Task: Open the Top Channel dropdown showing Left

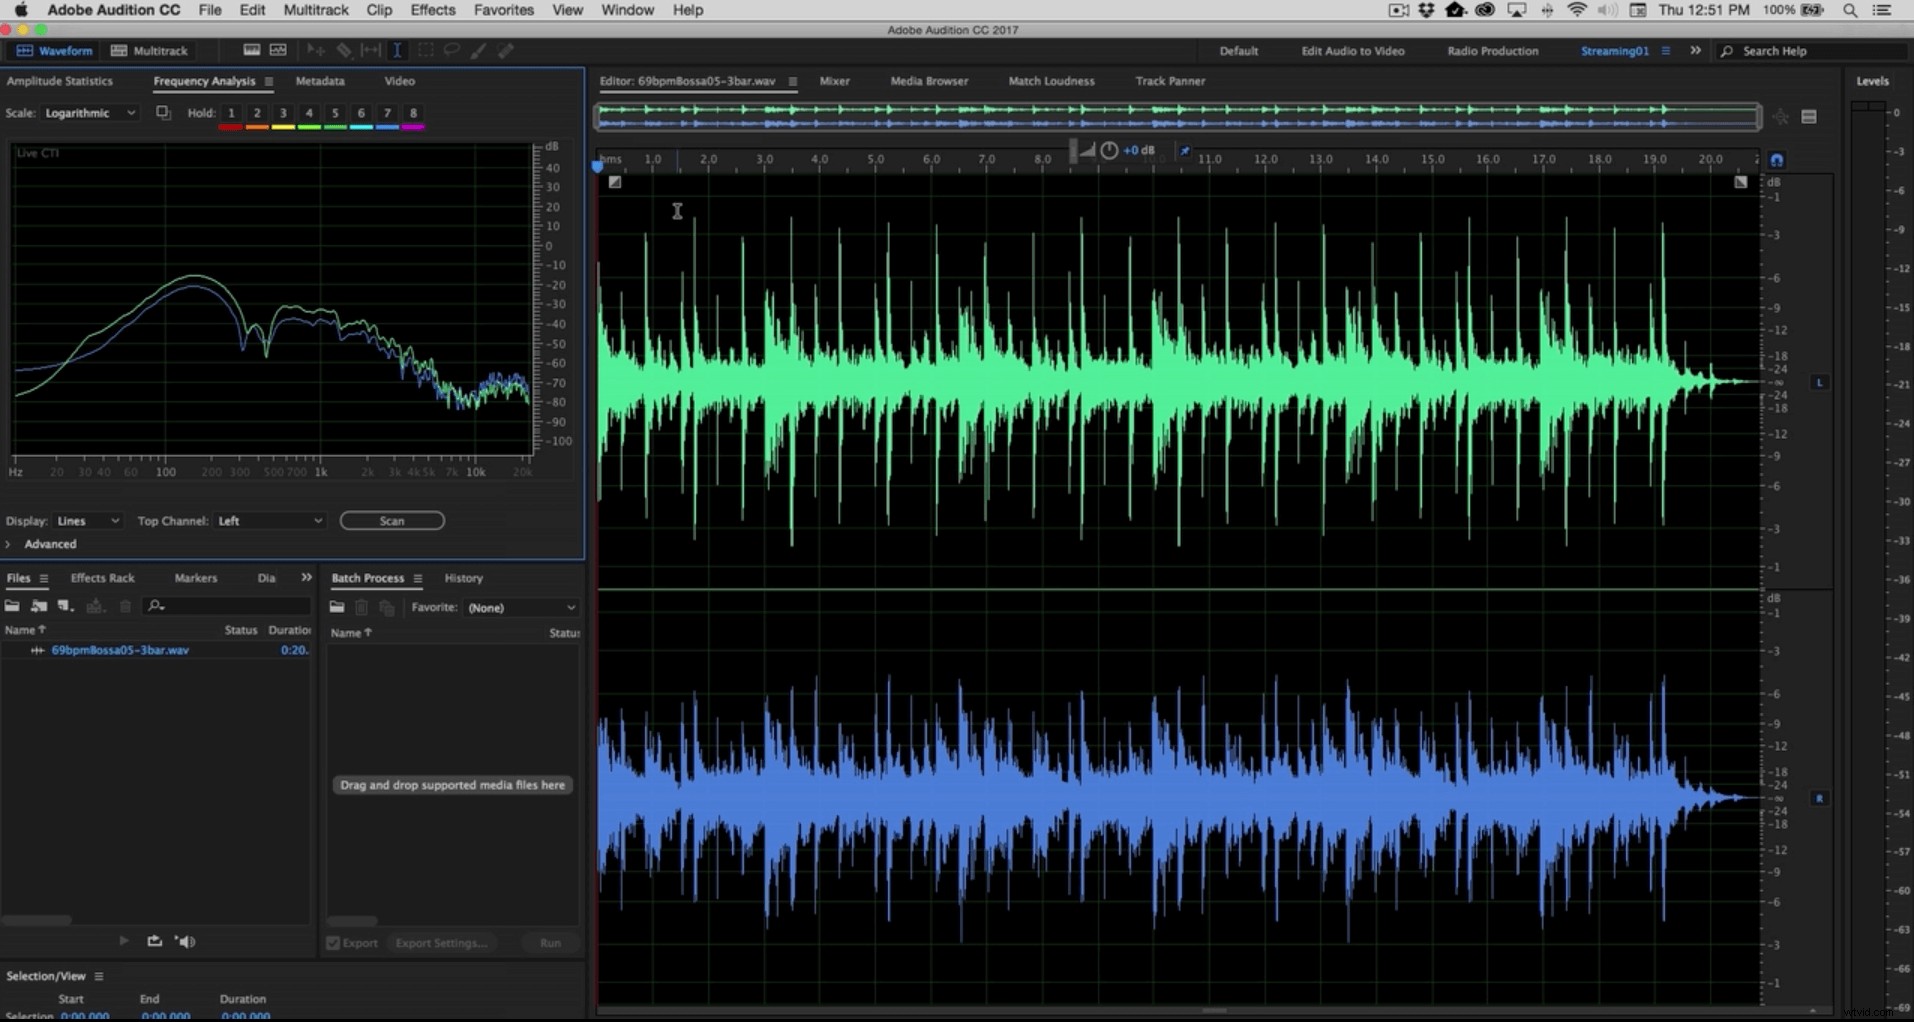Action: tap(268, 520)
